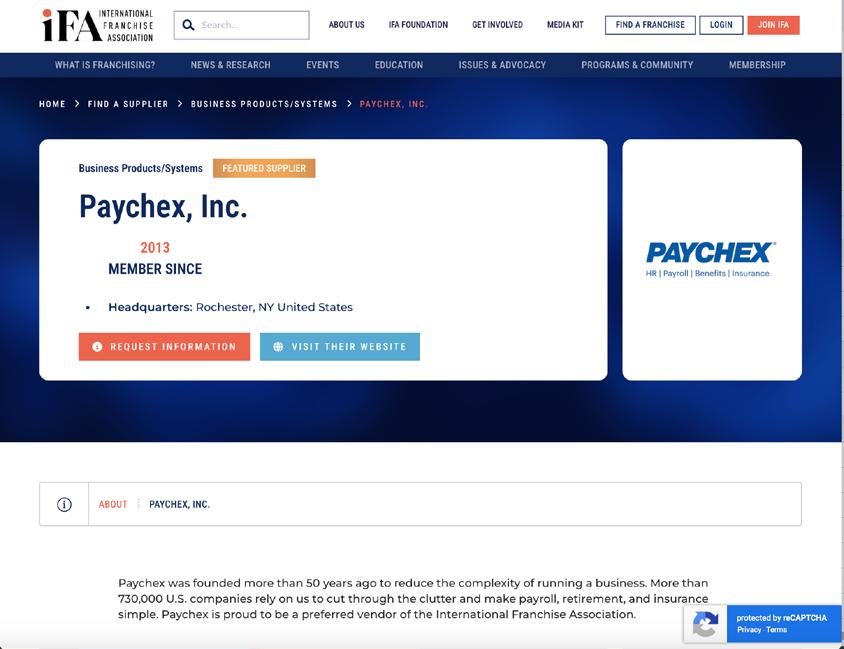Click the magnifying glass search icon
This screenshot has width=844, height=649.
point(188,25)
